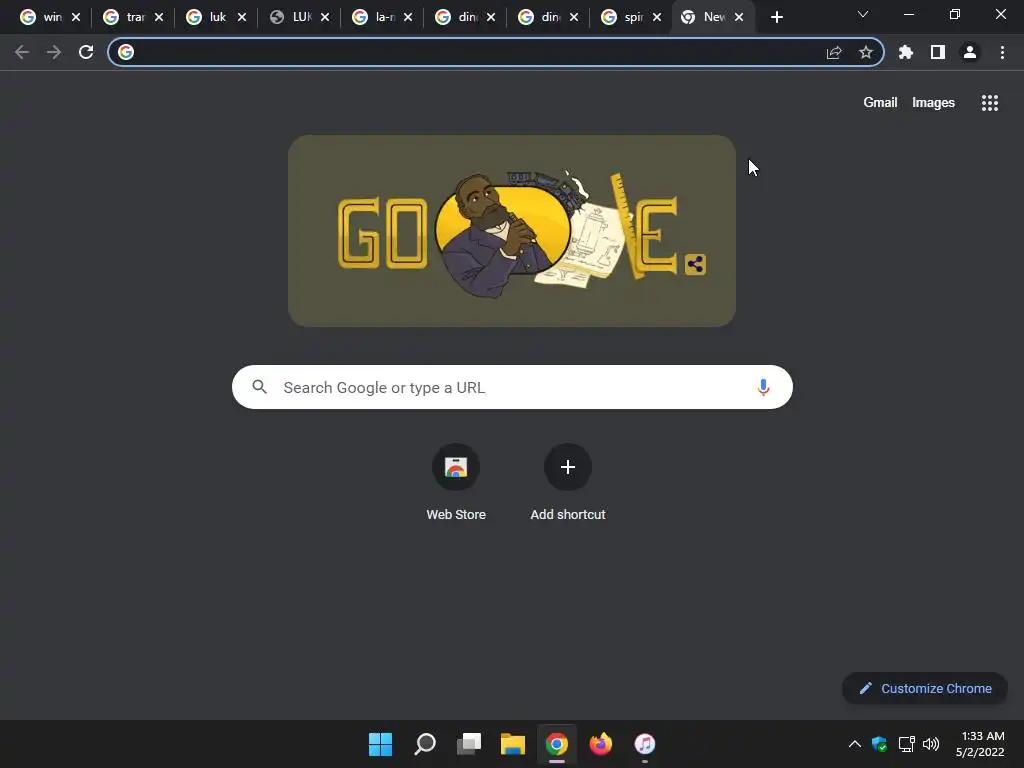Switch to the 'la-n' tab
The image size is (1024, 768).
point(381,17)
